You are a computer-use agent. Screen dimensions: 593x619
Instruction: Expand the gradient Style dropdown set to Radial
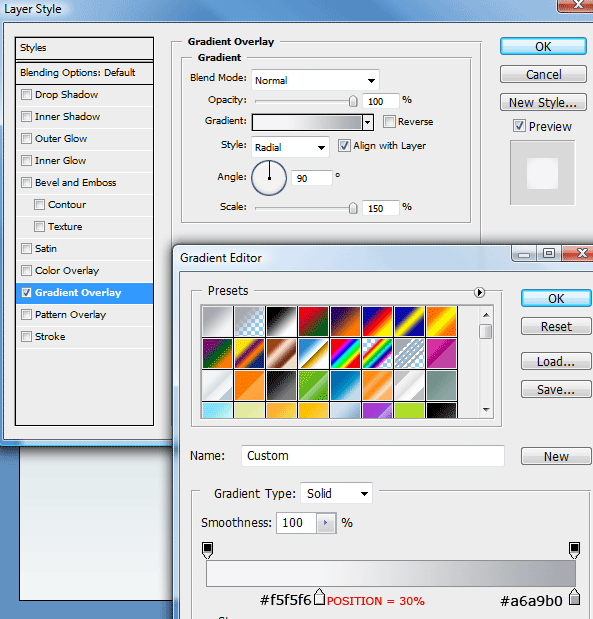[x=290, y=147]
